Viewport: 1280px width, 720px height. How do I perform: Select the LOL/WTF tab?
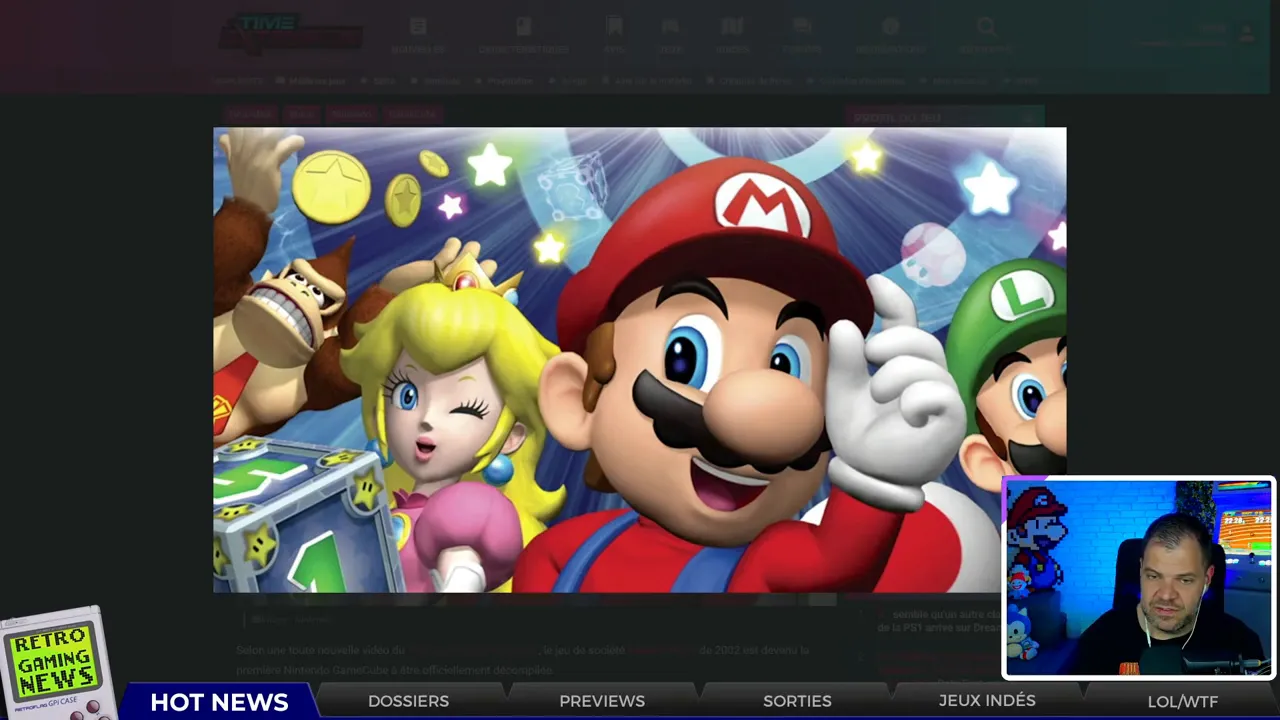[x=1182, y=702]
